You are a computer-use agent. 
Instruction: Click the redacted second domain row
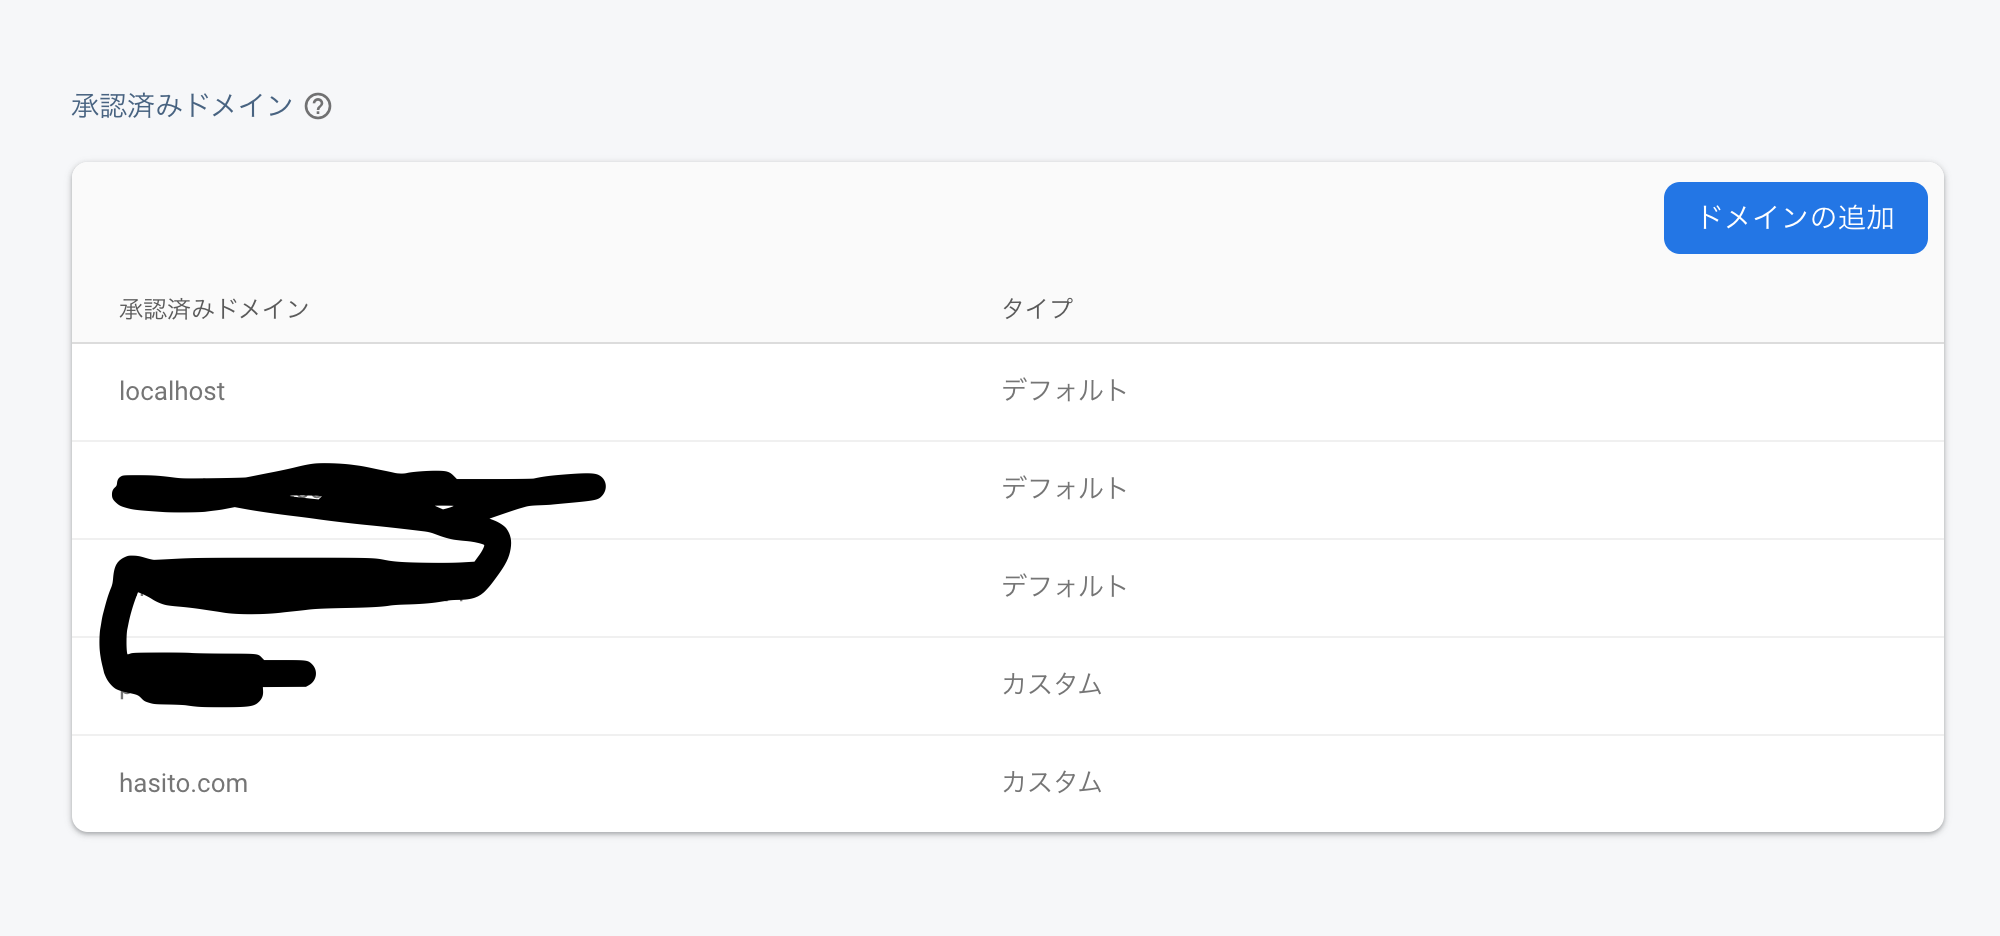(x=700, y=489)
